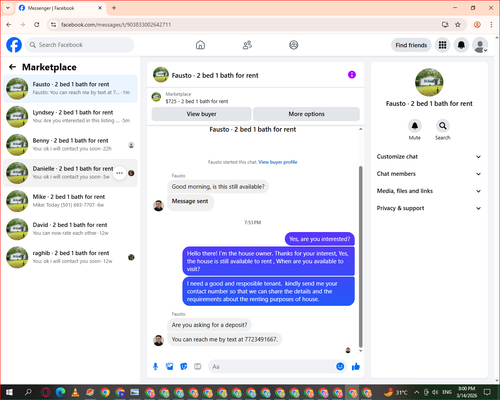Click the Find friends button
Image resolution: width=500 pixels, height=400 pixels.
point(411,45)
